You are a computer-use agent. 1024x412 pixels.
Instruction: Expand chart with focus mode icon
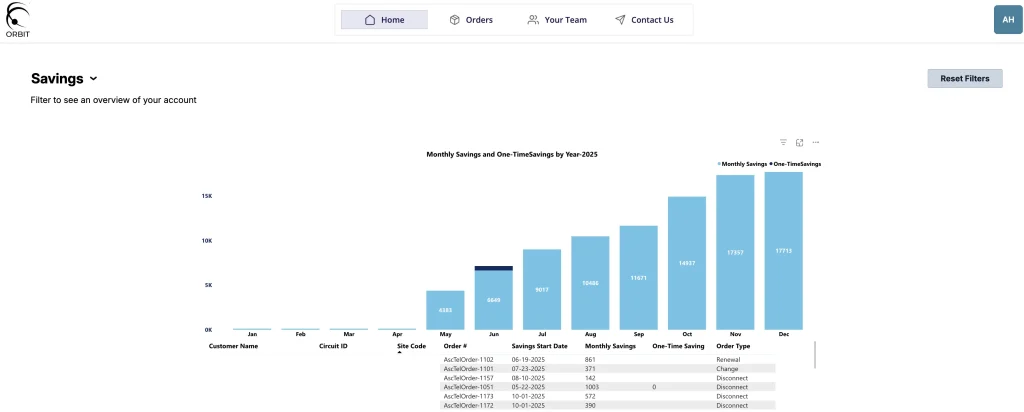pyautogui.click(x=800, y=142)
